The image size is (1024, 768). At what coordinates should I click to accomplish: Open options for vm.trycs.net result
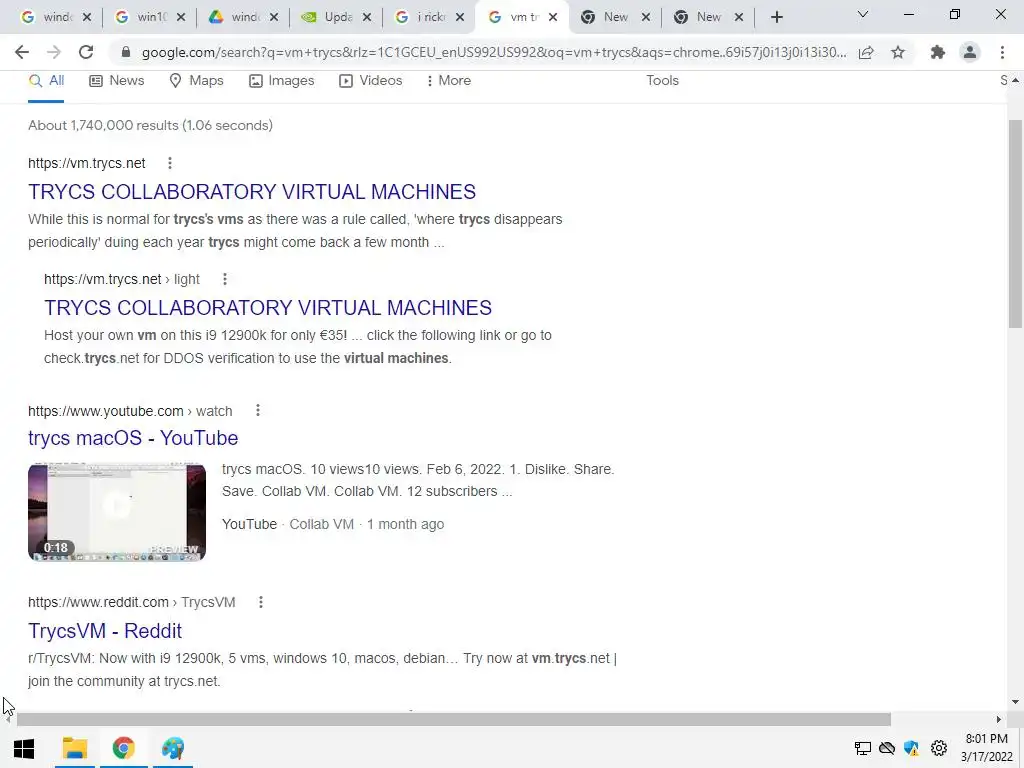pos(170,163)
